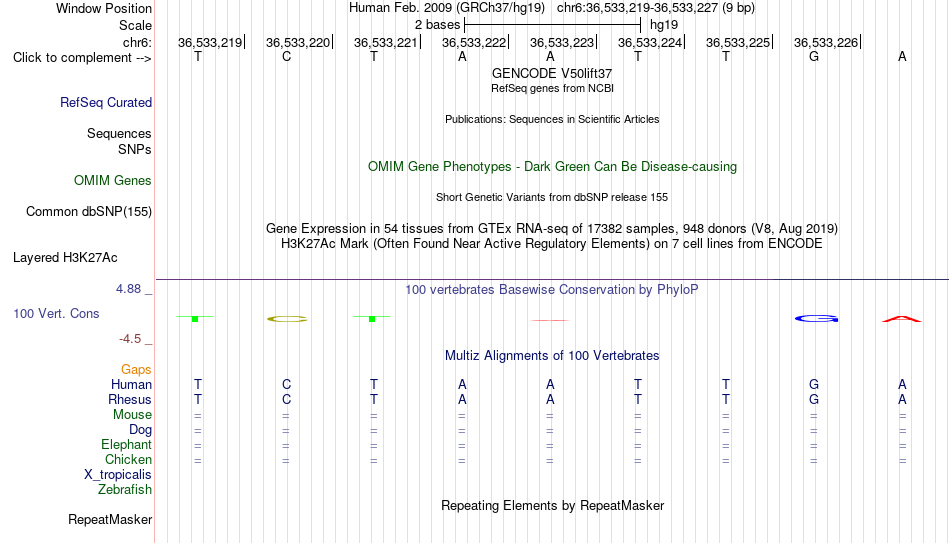Click the Dog species label

click(140, 430)
